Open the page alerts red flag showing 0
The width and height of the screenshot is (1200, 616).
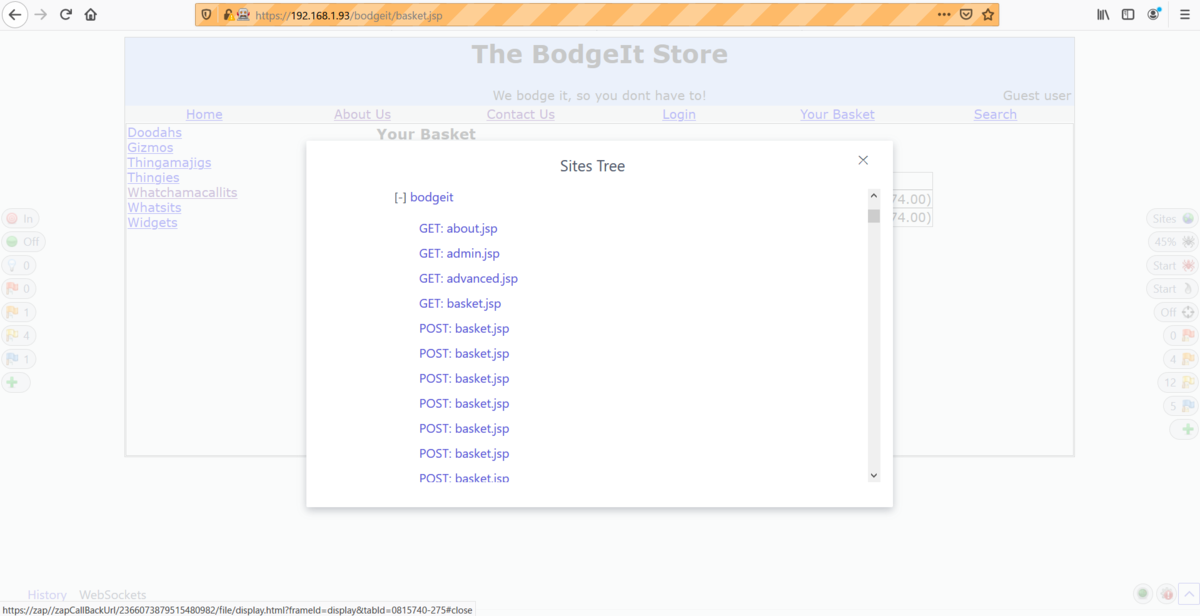point(18,289)
